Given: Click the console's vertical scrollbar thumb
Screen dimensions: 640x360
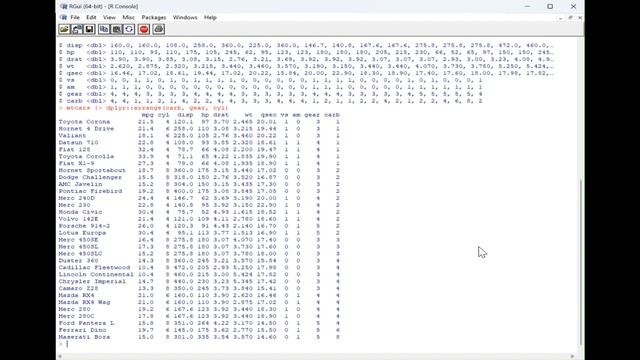Looking at the screenshot, I should [x=580, y=263].
